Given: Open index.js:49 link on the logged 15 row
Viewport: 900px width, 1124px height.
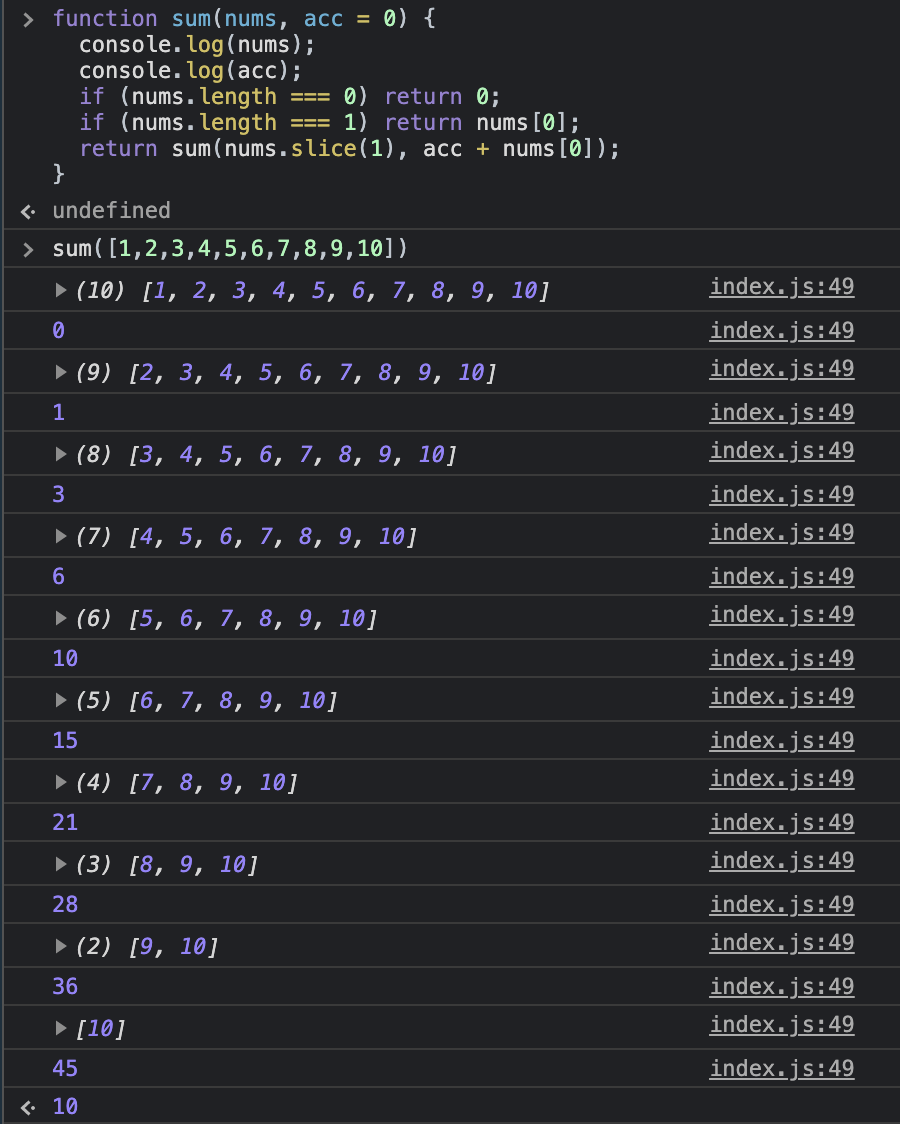Looking at the screenshot, I should 782,740.
